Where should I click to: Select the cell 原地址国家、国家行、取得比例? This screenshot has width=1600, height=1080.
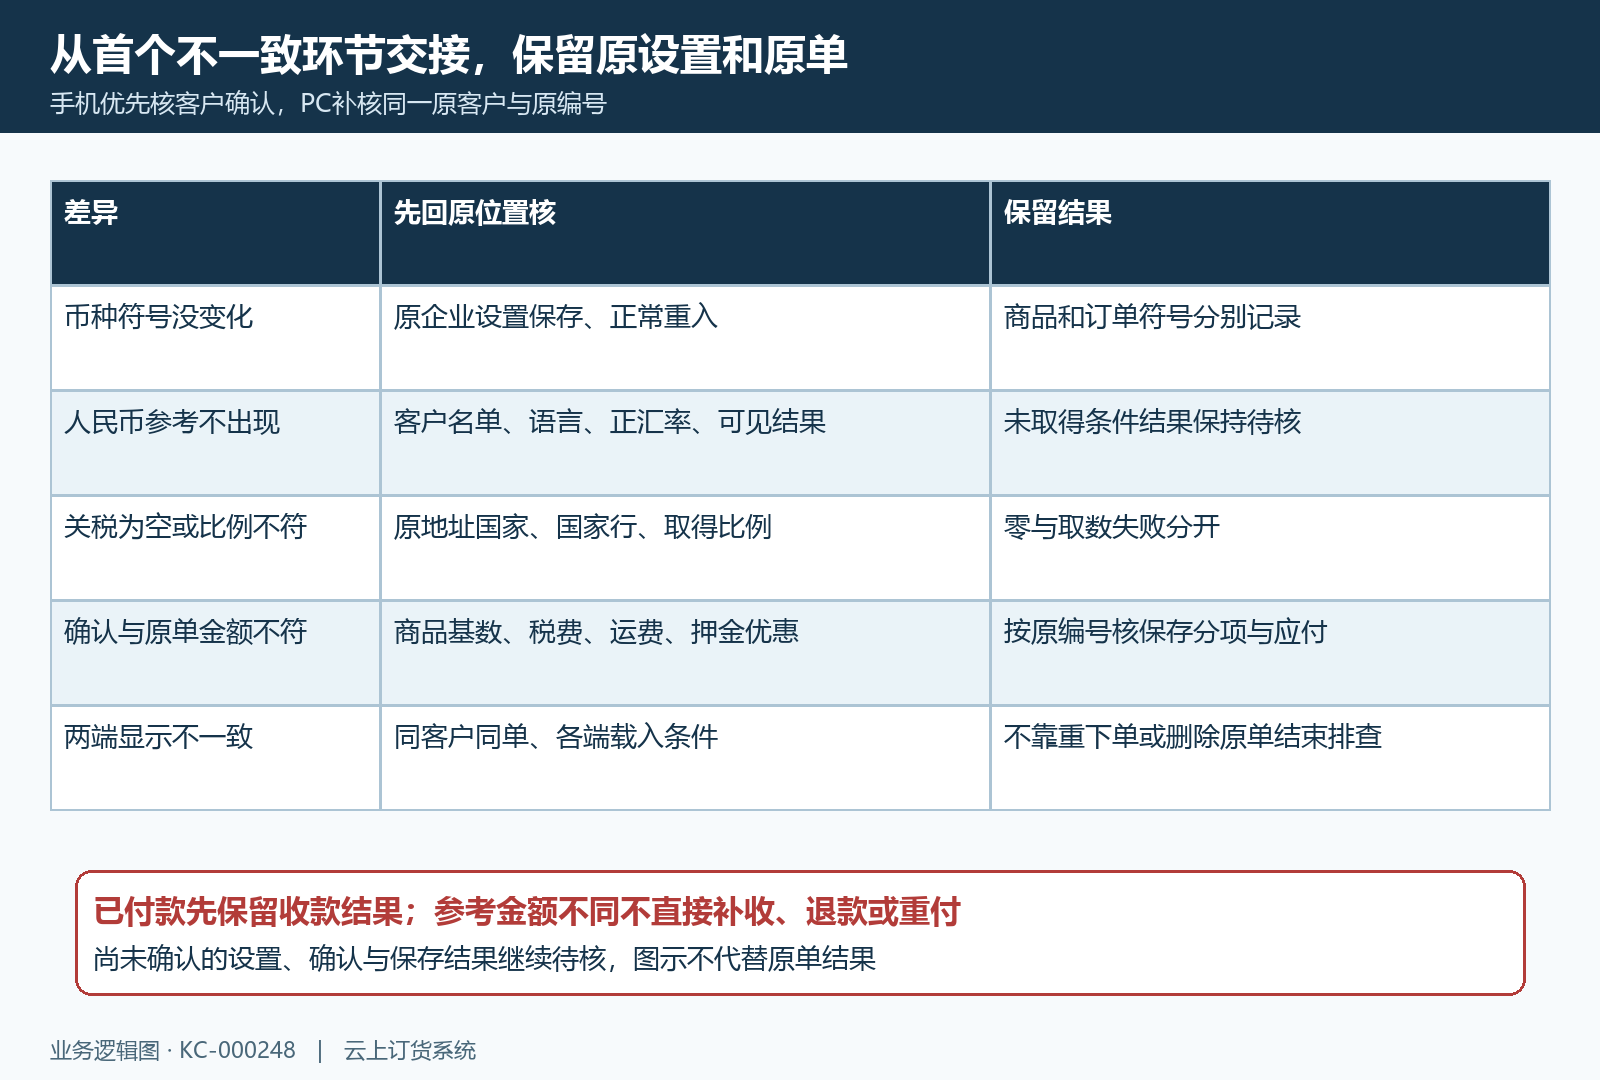[x=685, y=548]
